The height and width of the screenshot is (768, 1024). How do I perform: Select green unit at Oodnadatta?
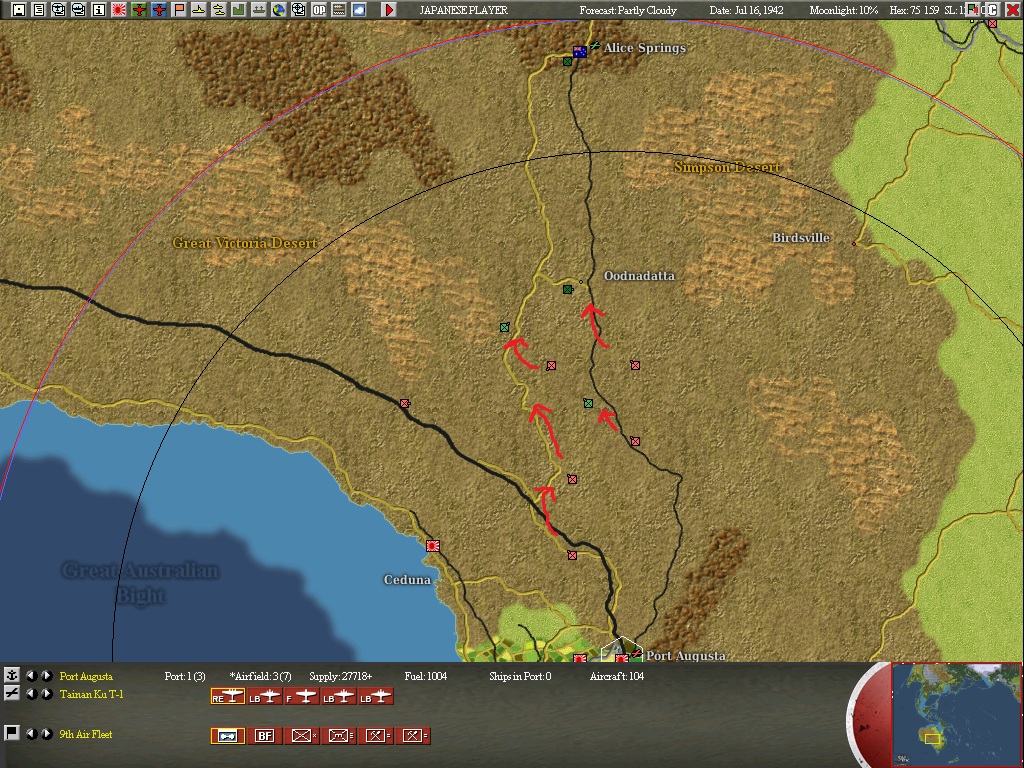(x=568, y=289)
